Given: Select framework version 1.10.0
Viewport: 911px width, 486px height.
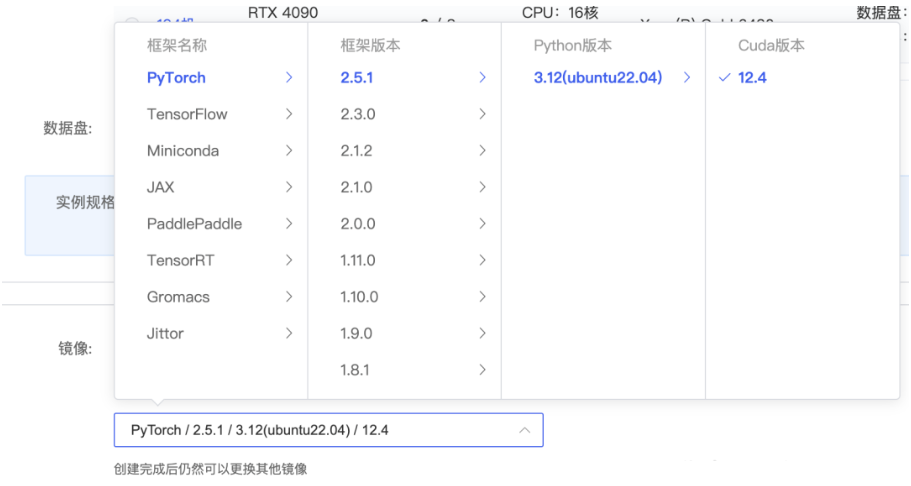Looking at the screenshot, I should click(x=359, y=297).
